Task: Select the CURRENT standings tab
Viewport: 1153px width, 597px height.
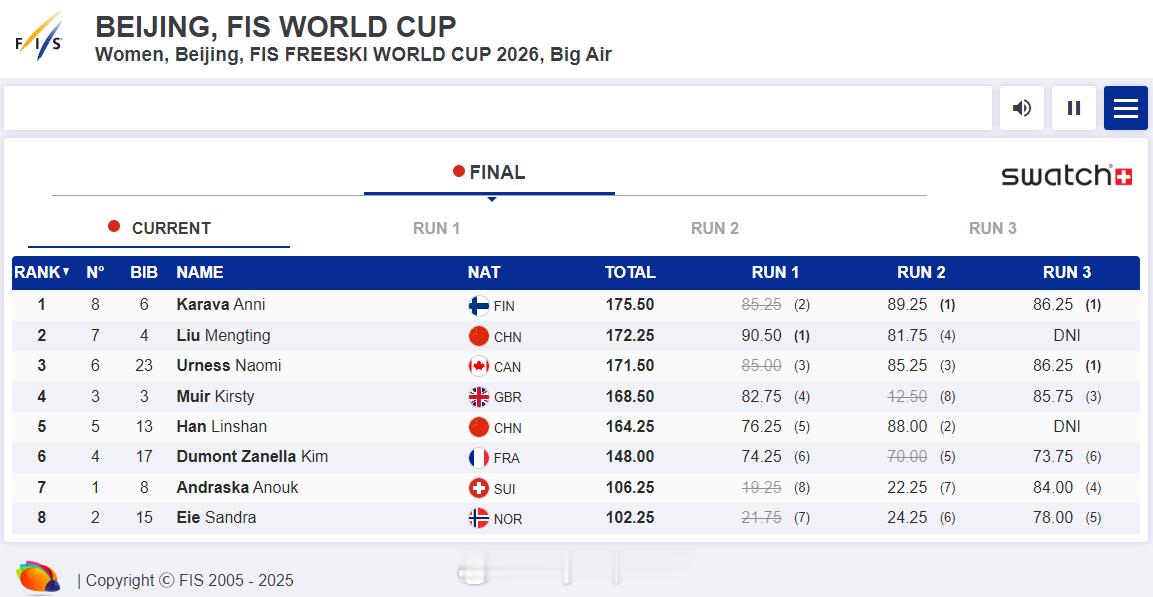Action: pyautogui.click(x=159, y=229)
